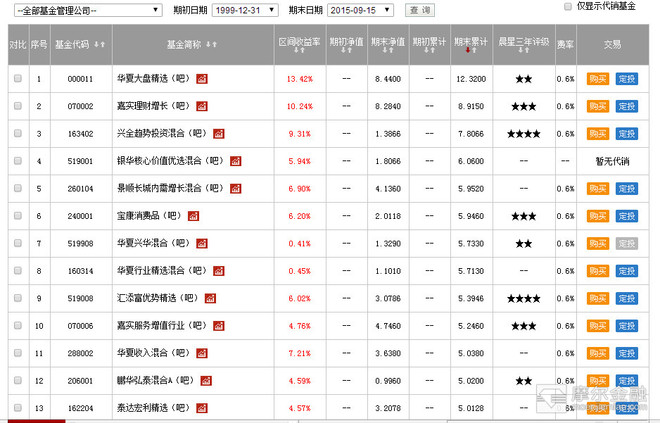Sort by 基金简称 arrows
Image resolution: width=660 pixels, height=423 pixels.
pos(211,44)
